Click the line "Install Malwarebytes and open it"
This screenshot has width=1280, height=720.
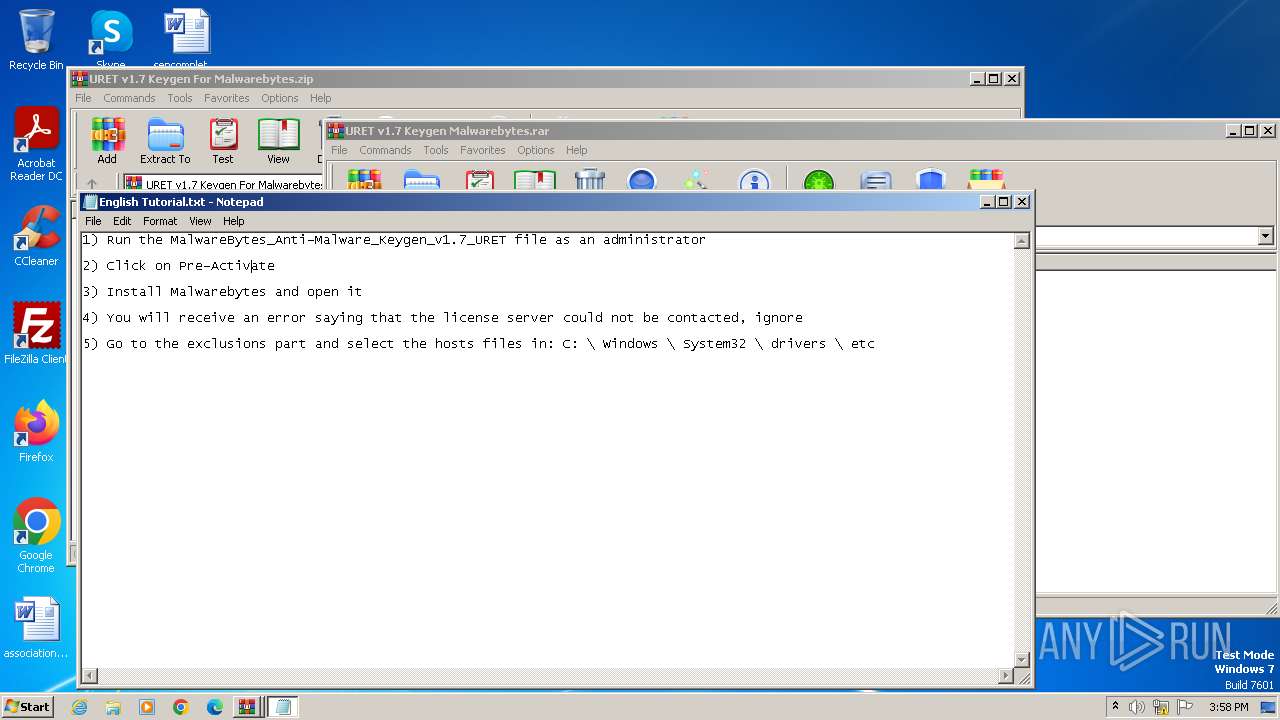click(222, 292)
